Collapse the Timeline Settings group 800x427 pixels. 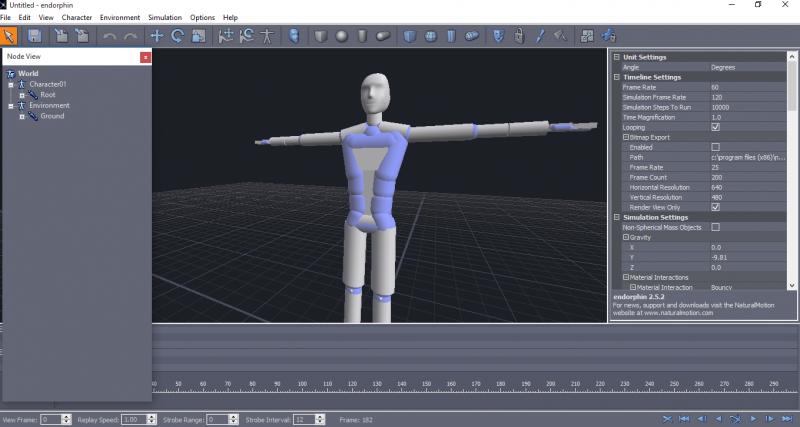(616, 77)
